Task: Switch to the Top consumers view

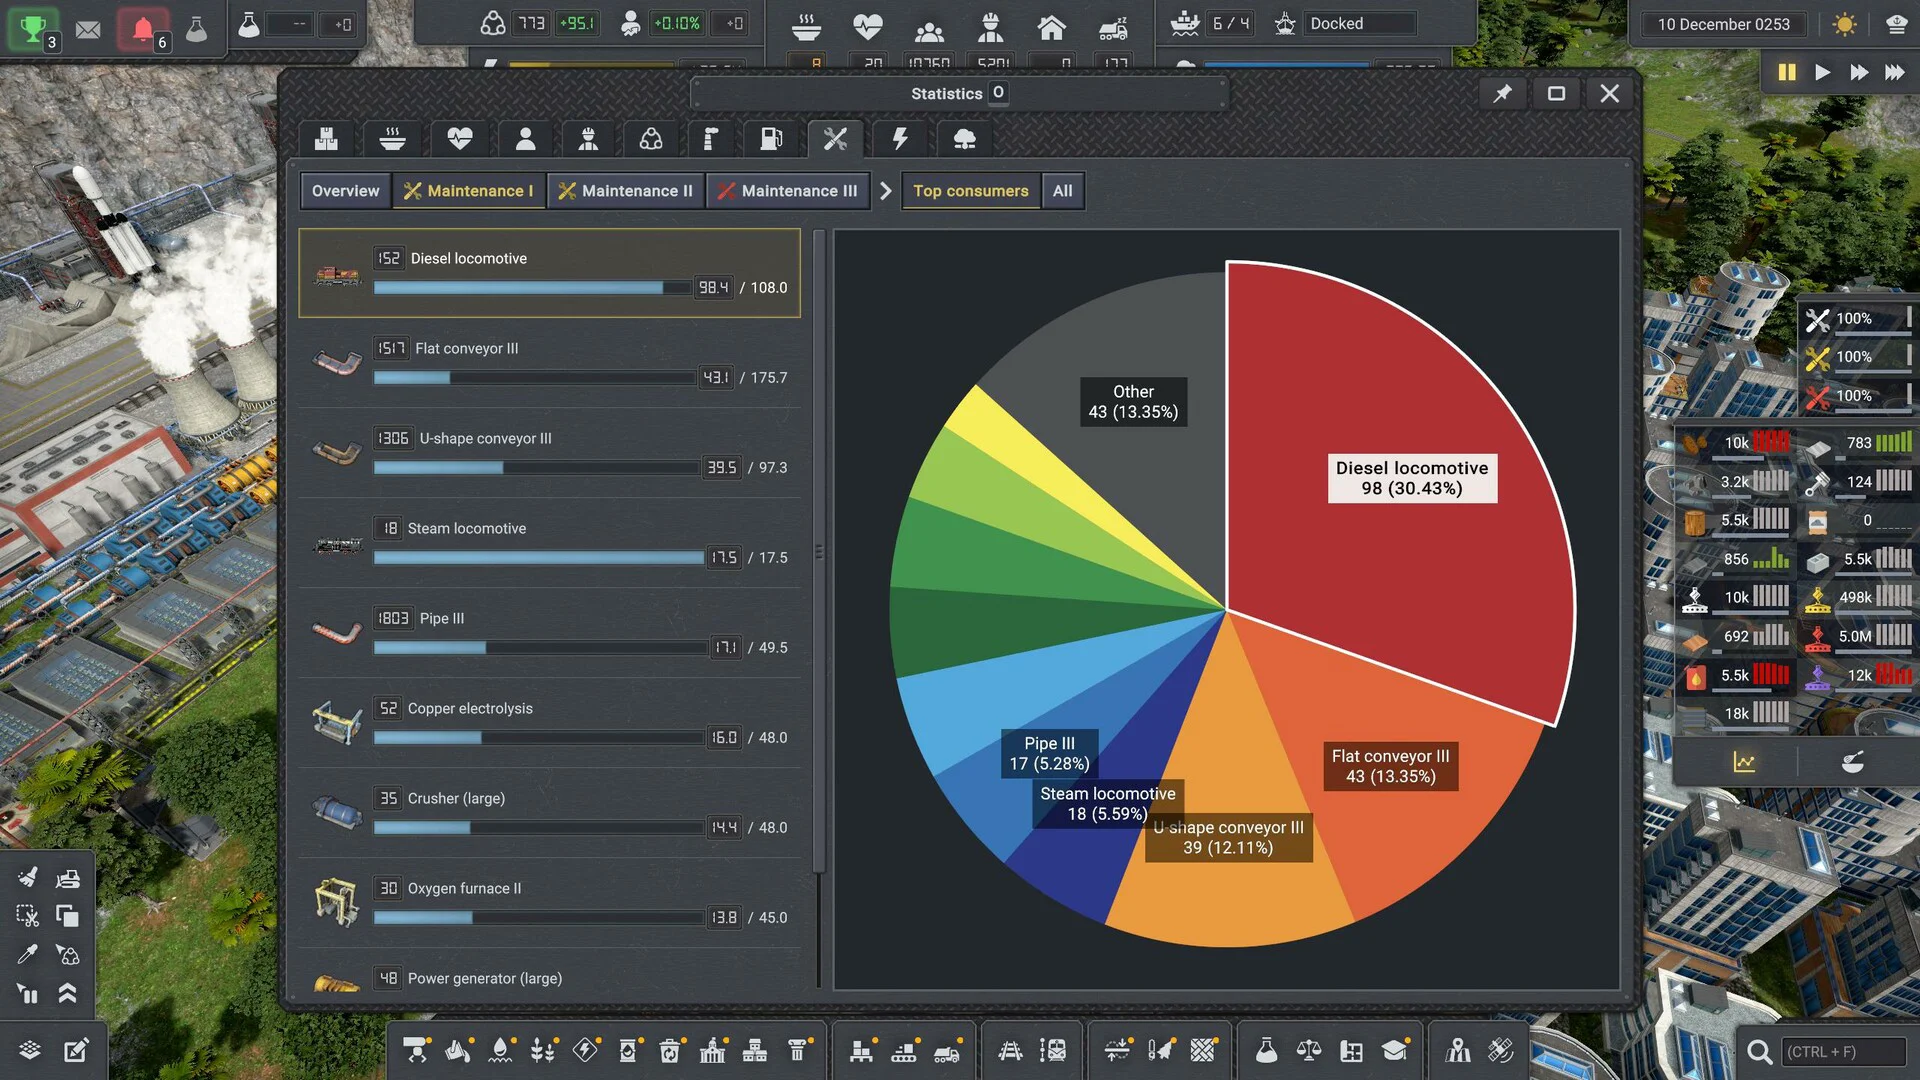Action: point(969,190)
